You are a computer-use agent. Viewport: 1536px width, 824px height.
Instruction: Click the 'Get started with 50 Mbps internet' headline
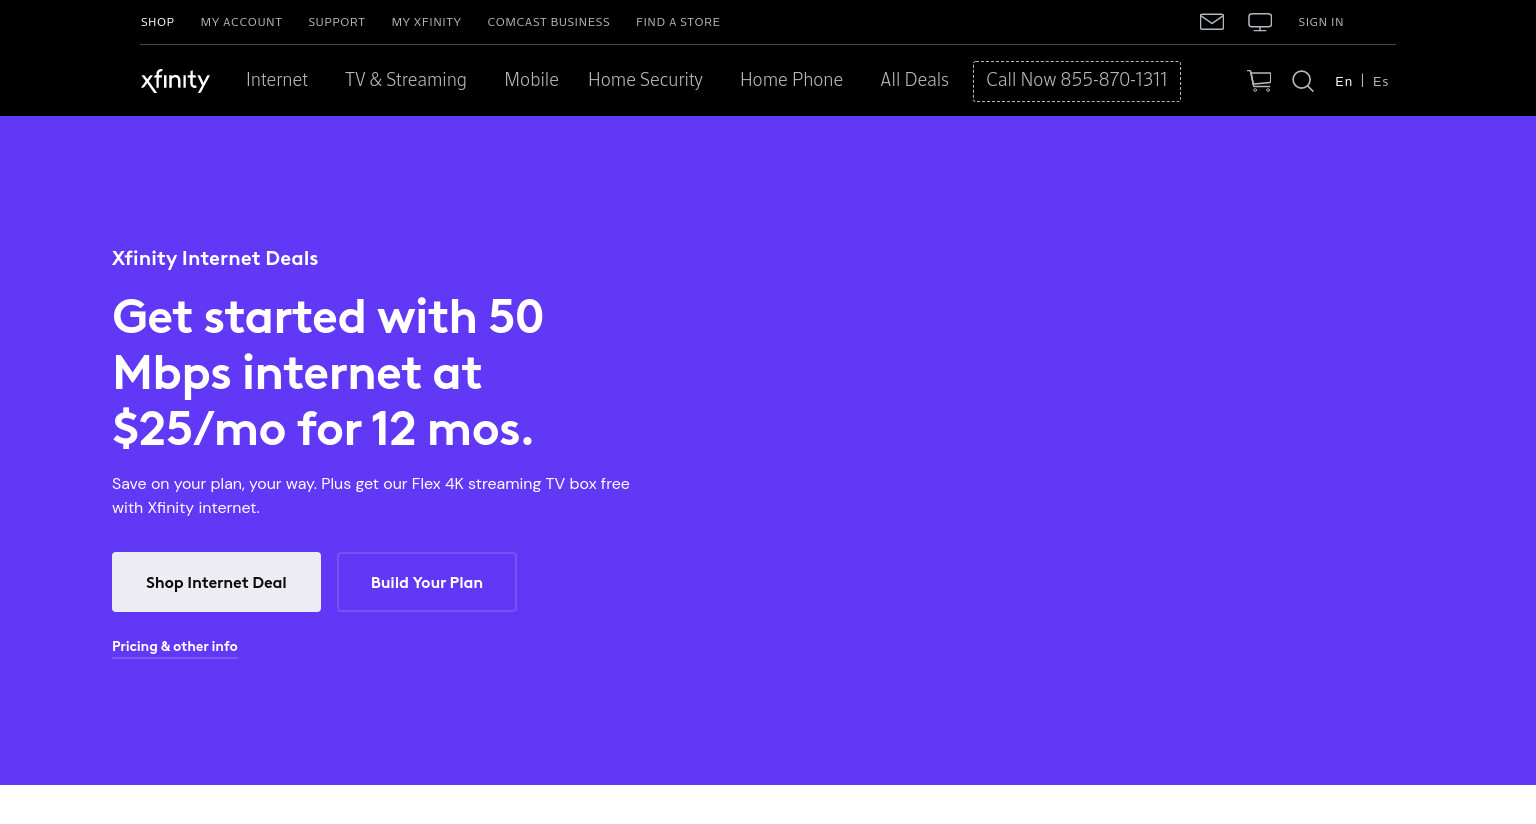point(328,373)
